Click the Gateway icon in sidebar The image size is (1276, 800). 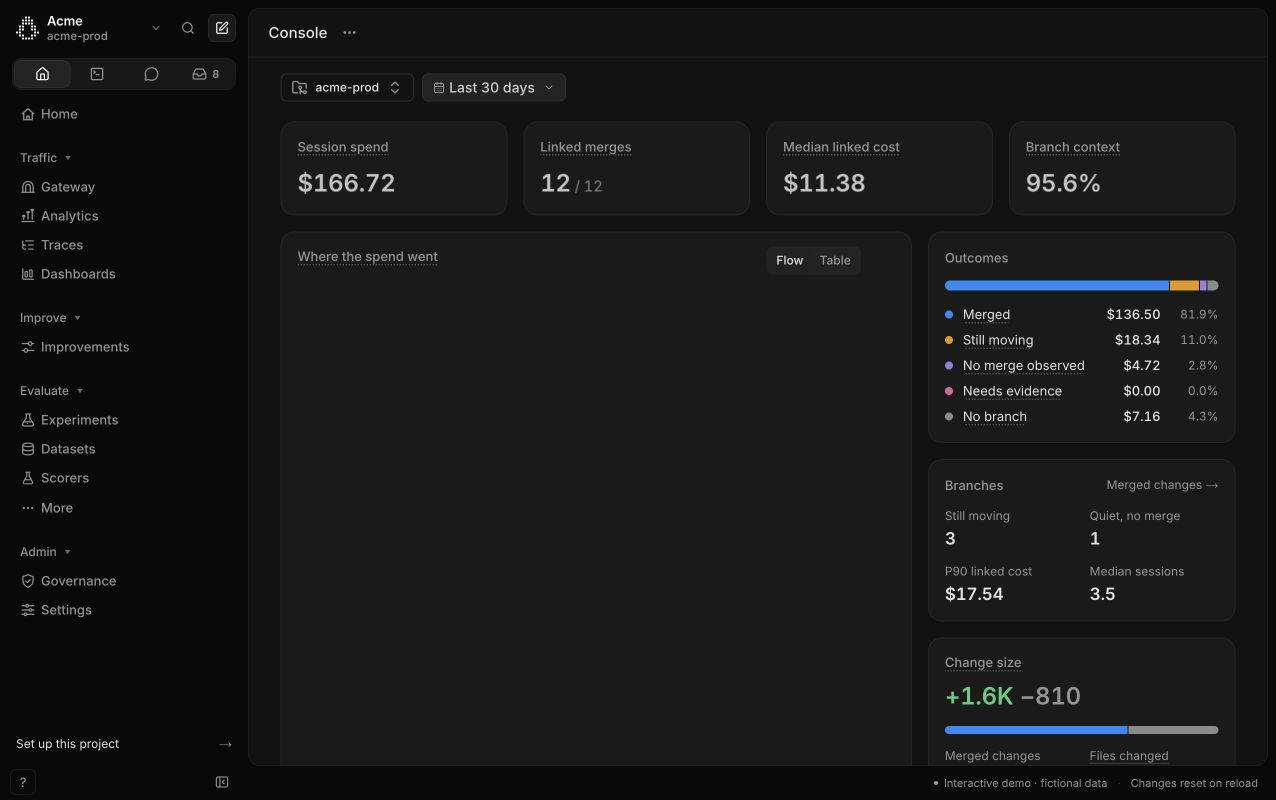(x=28, y=187)
